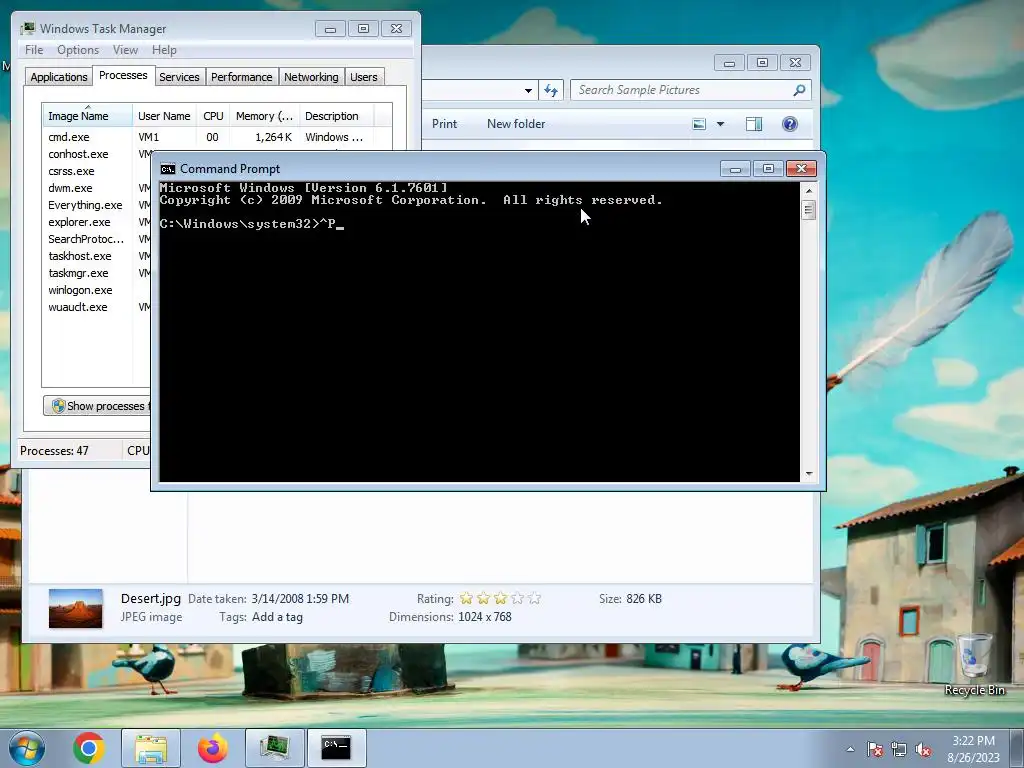This screenshot has width=1024, height=768.
Task: Switch to the Users tab
Action: tap(363, 77)
